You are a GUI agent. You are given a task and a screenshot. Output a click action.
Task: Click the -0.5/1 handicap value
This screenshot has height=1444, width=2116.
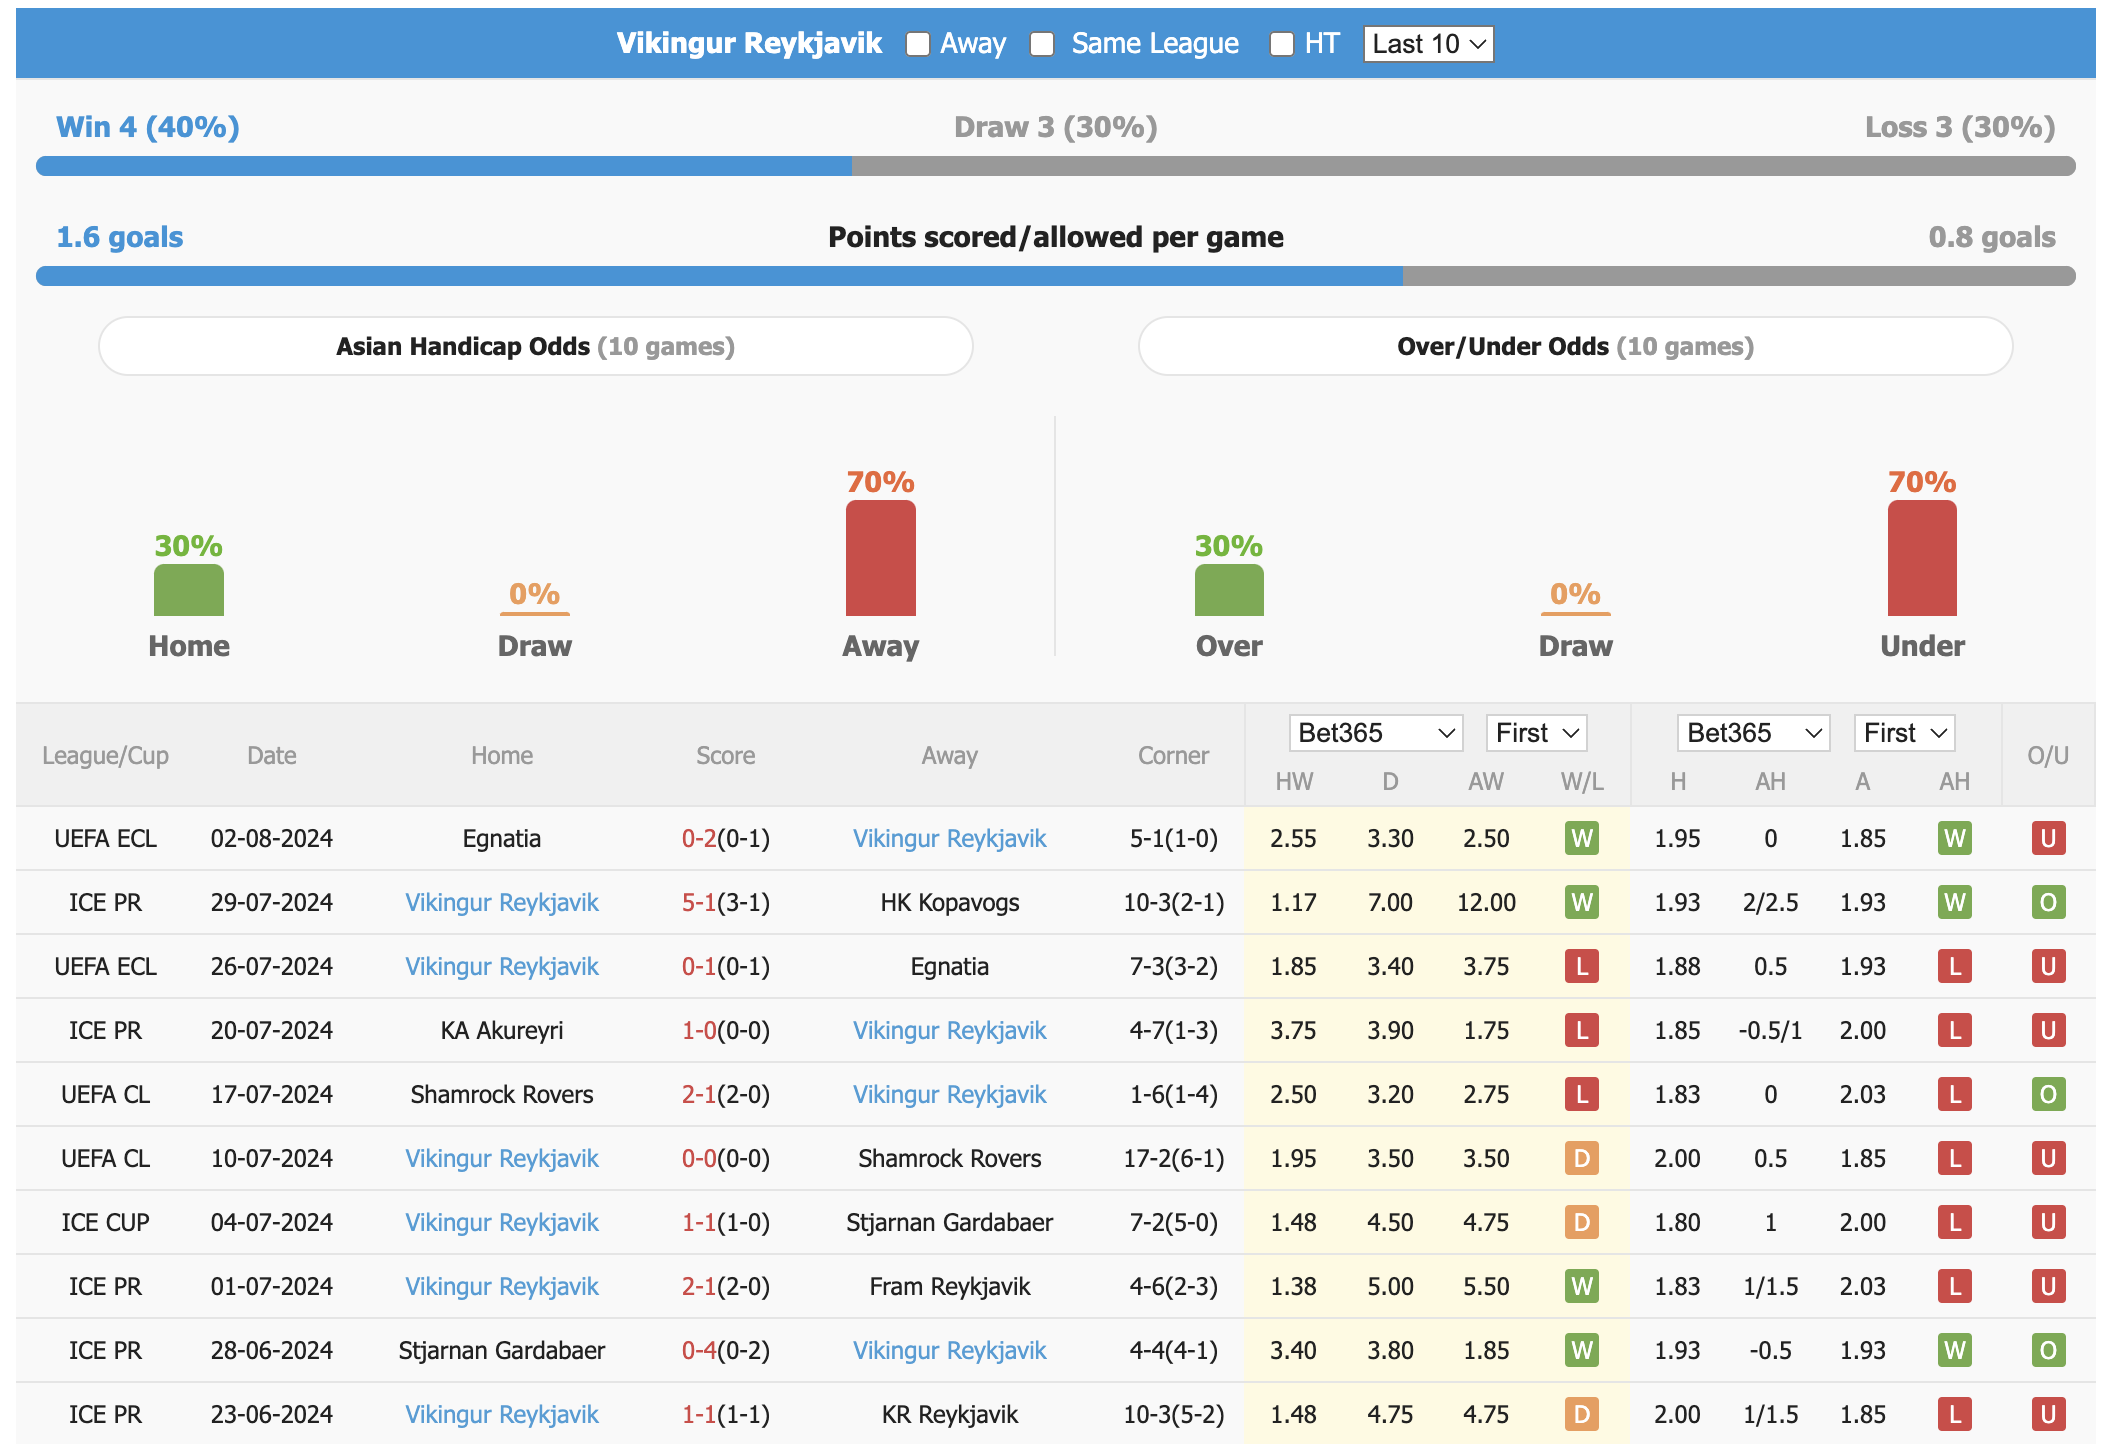pyautogui.click(x=1770, y=1030)
